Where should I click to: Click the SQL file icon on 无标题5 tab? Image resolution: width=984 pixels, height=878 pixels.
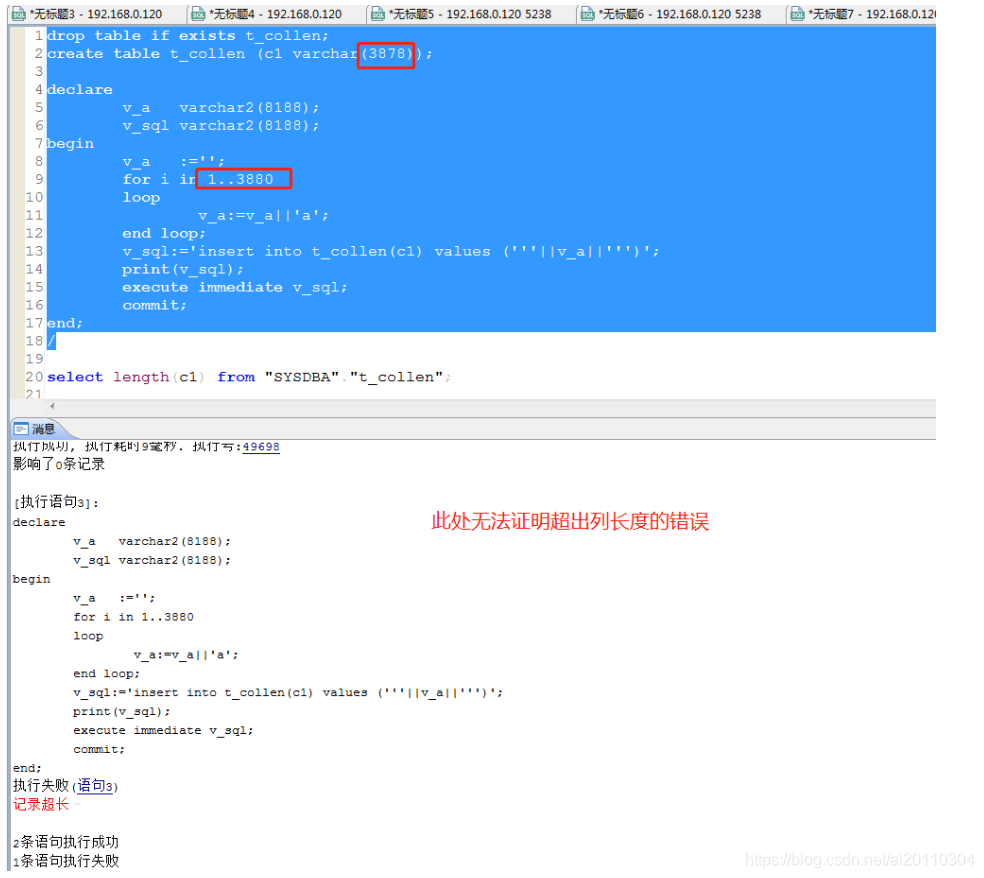pos(378,14)
